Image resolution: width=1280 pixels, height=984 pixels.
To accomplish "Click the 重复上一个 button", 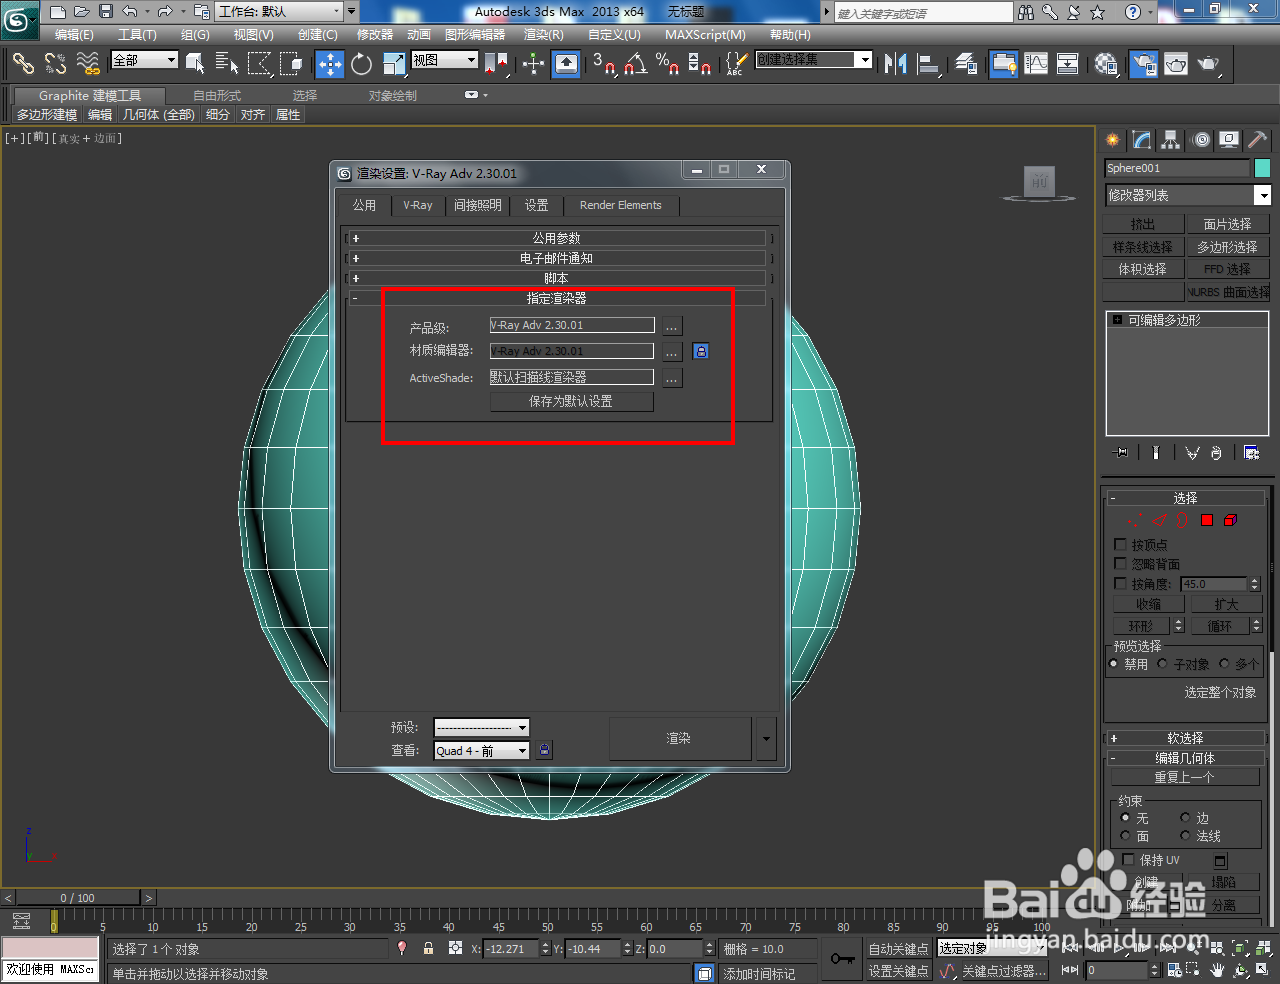I will coord(1184,777).
